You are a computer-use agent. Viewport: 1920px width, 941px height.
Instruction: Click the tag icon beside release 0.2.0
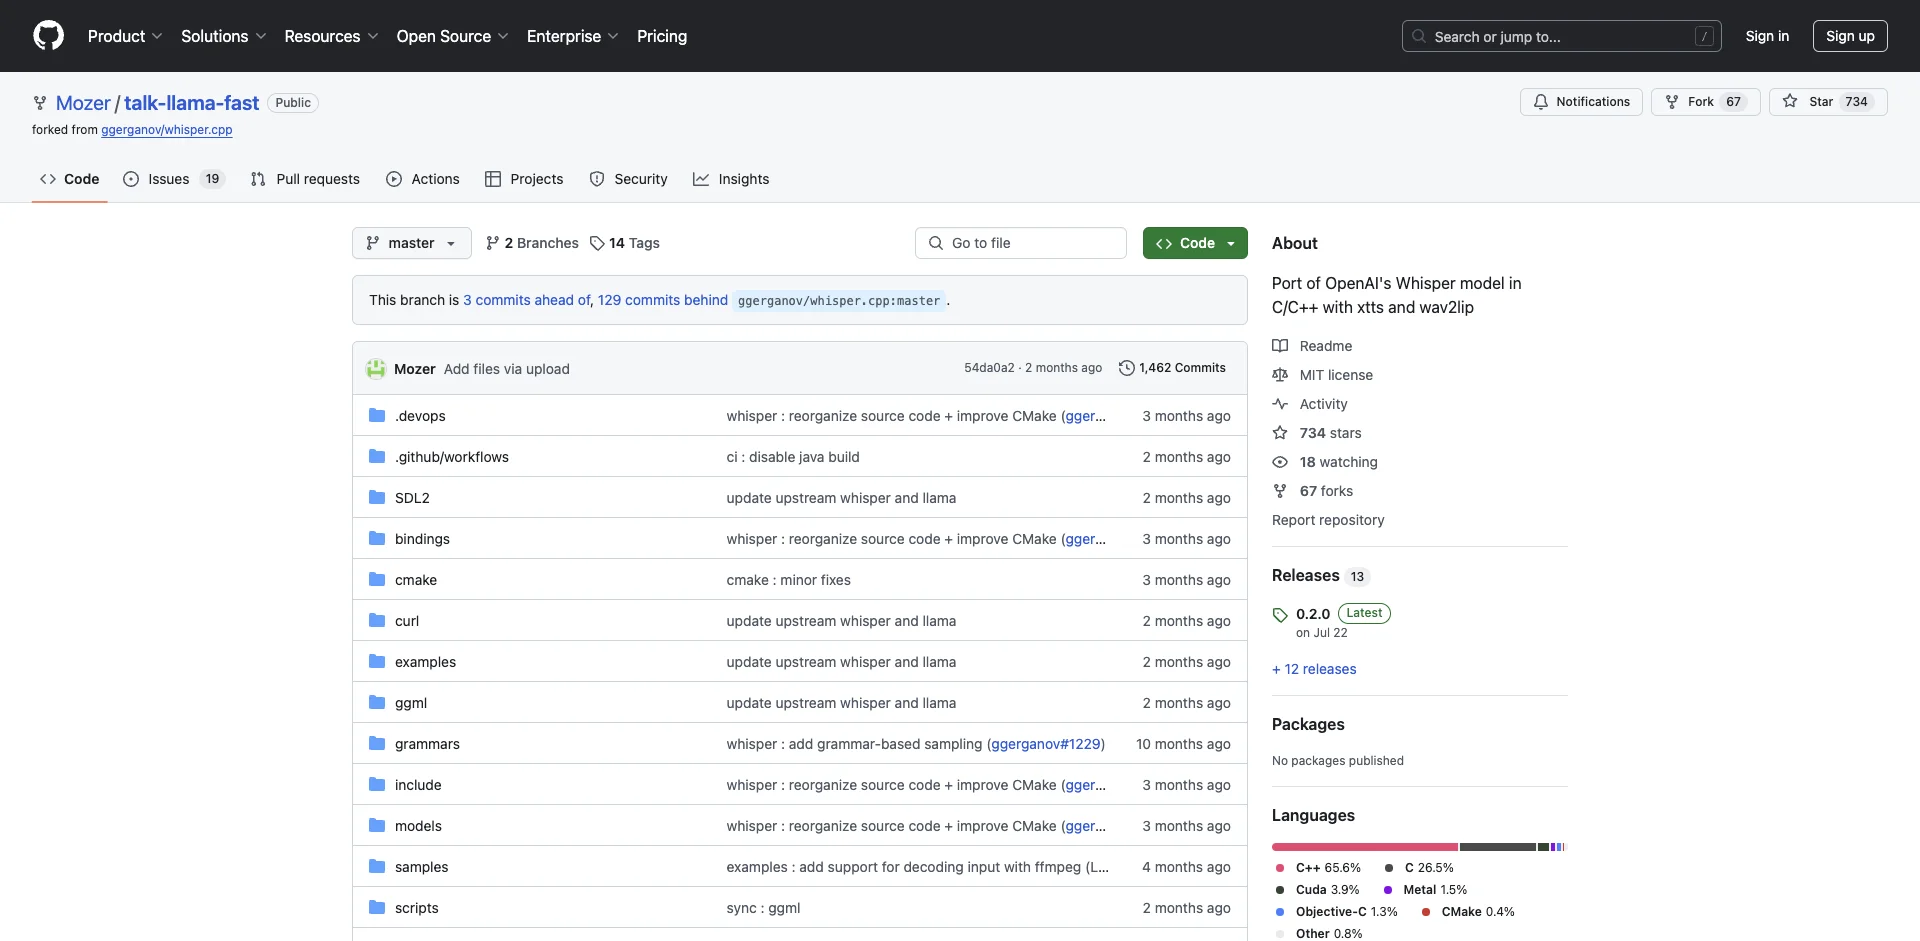pyautogui.click(x=1280, y=615)
